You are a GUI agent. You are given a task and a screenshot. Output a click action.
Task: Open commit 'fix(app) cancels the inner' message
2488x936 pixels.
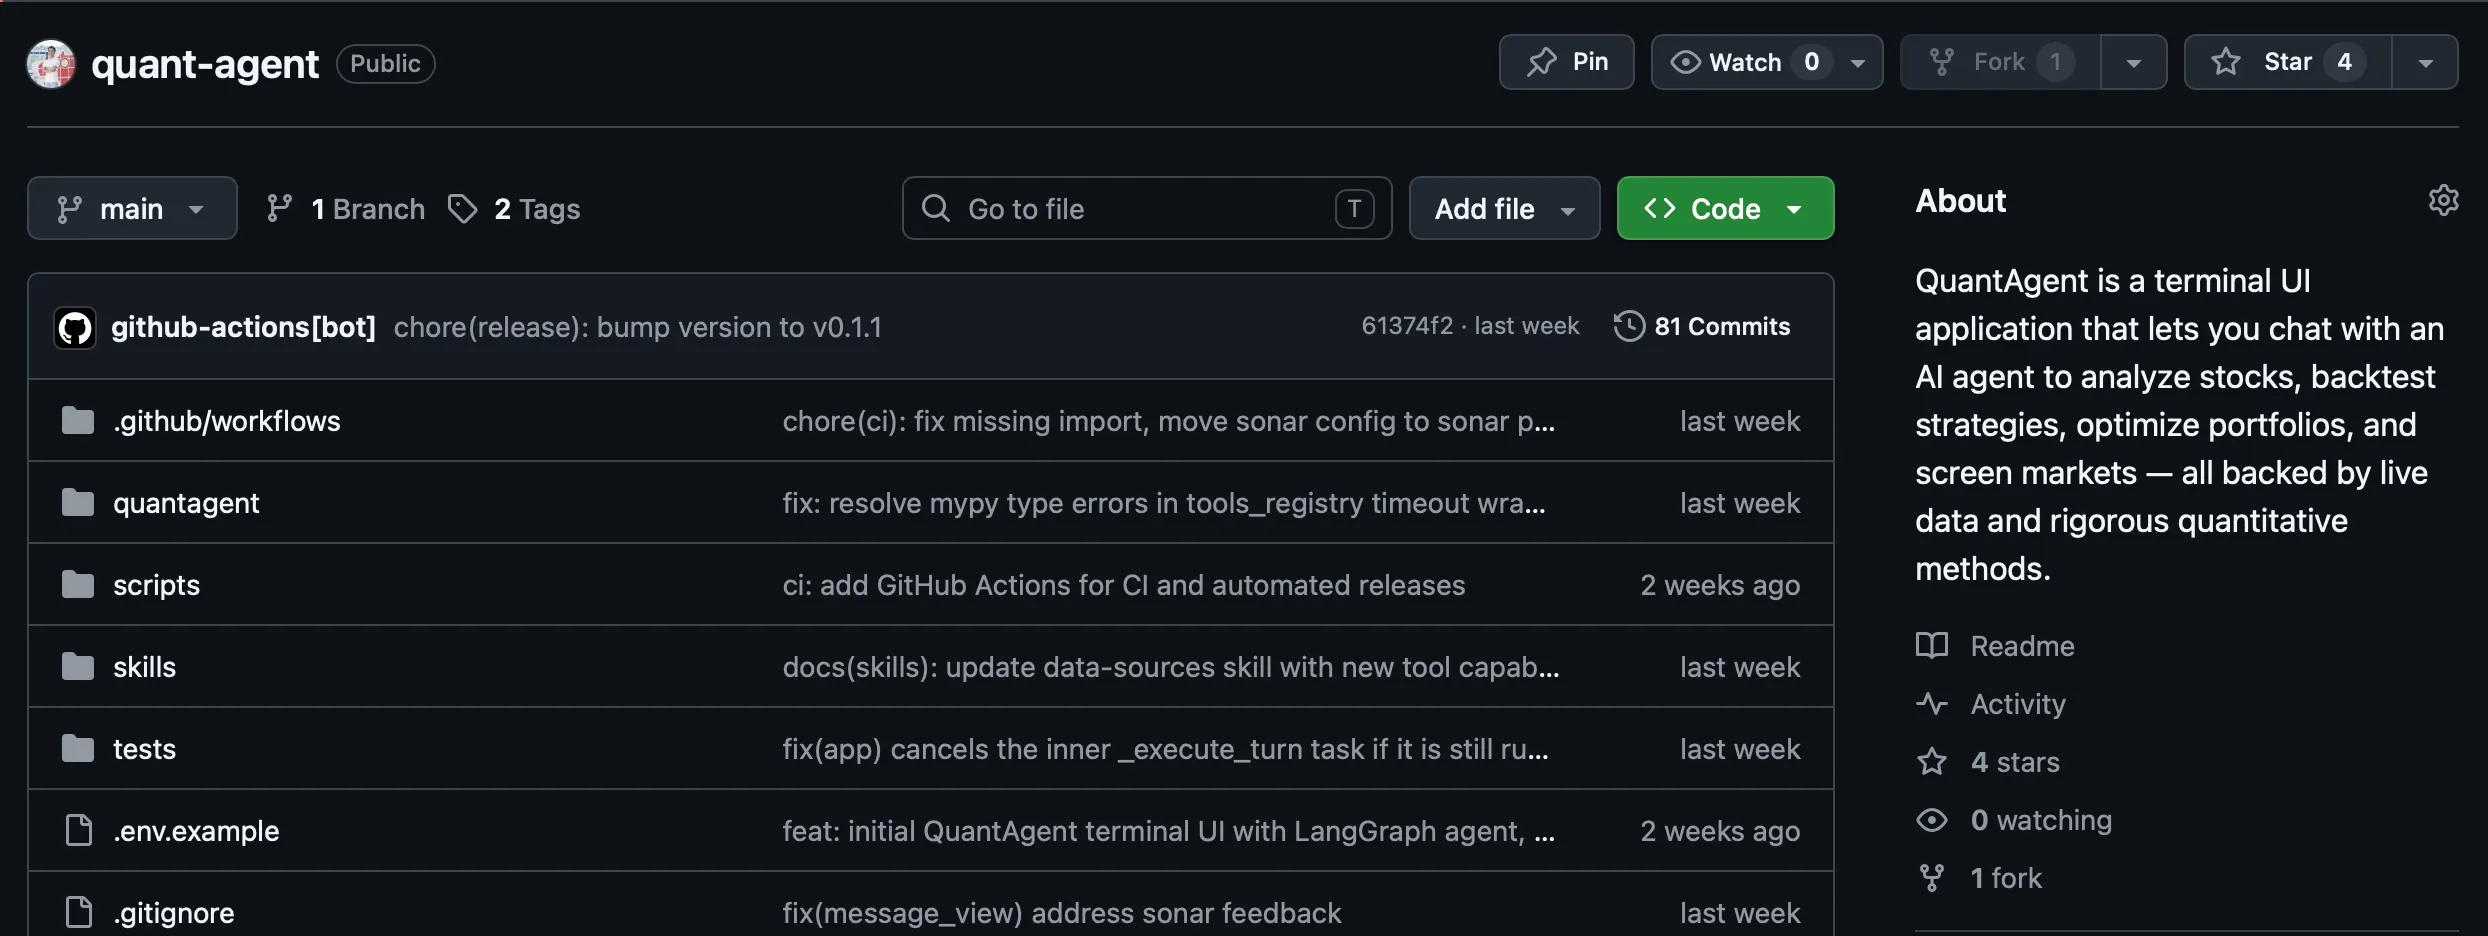coord(1166,749)
